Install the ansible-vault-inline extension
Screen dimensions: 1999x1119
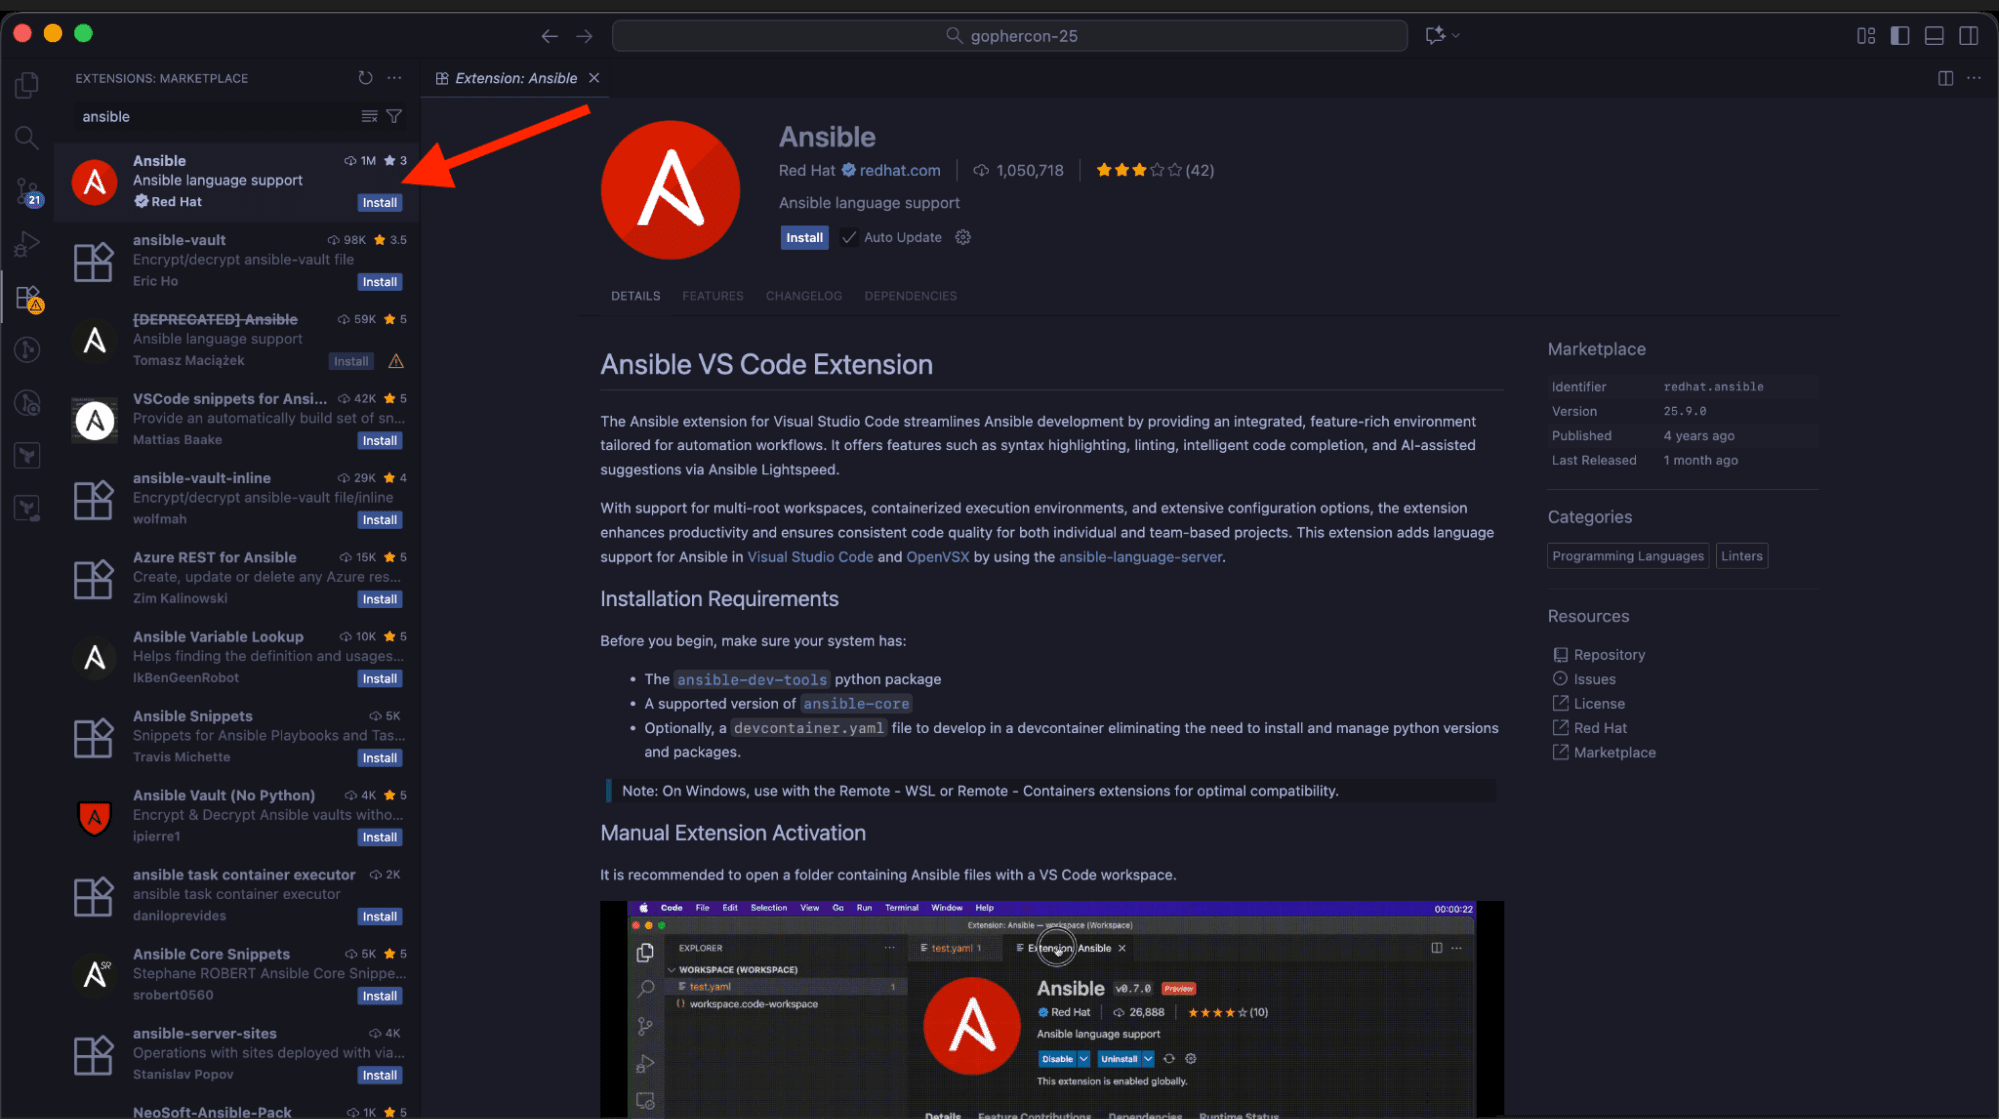380,520
